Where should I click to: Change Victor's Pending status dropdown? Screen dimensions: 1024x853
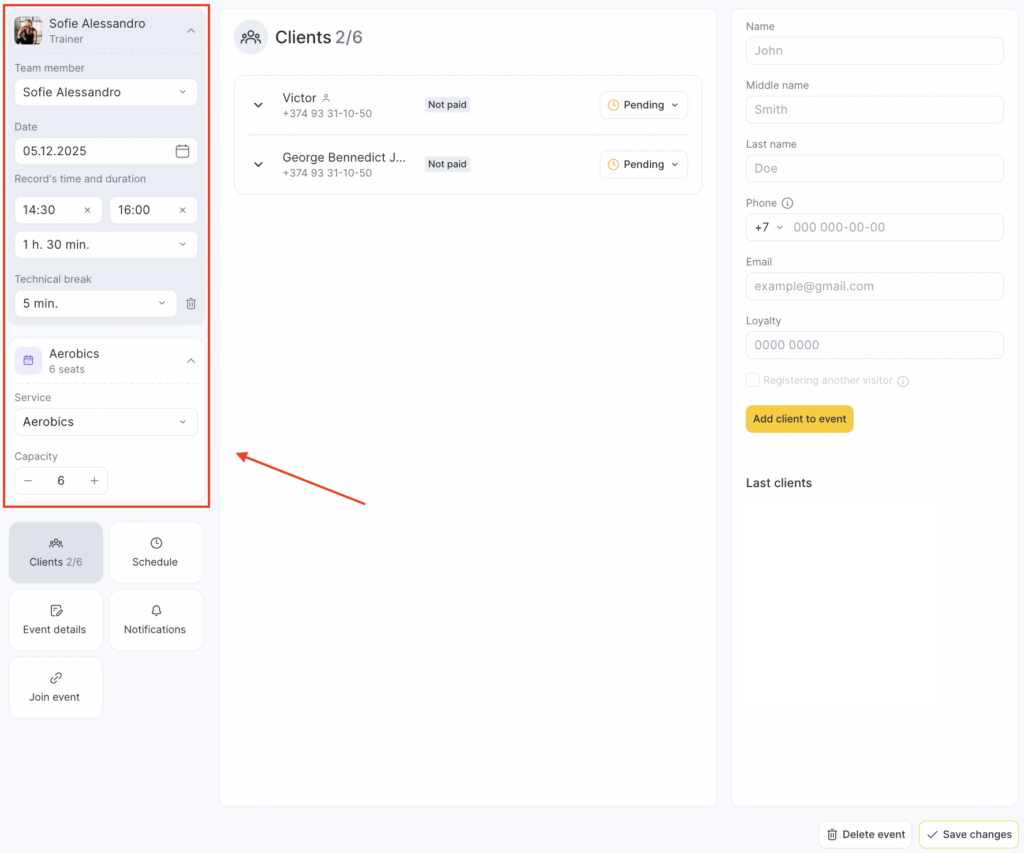[x=643, y=105]
